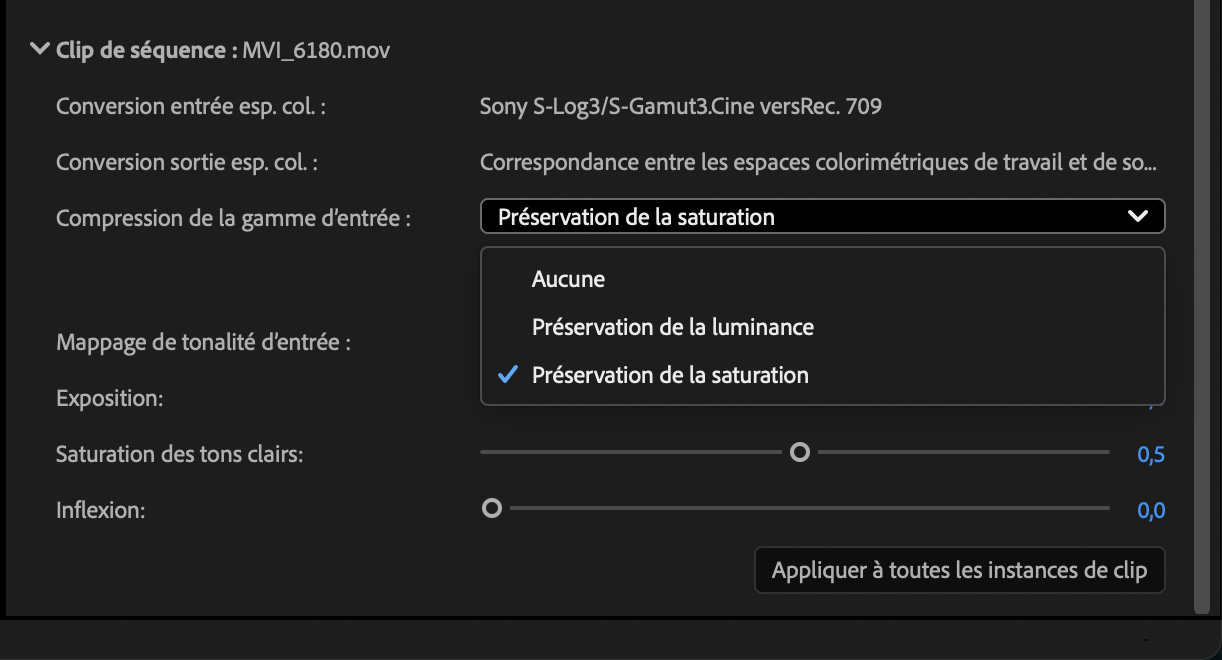Viewport: 1222px width, 660px height.
Task: Click the Exposition label
Action: coord(110,398)
